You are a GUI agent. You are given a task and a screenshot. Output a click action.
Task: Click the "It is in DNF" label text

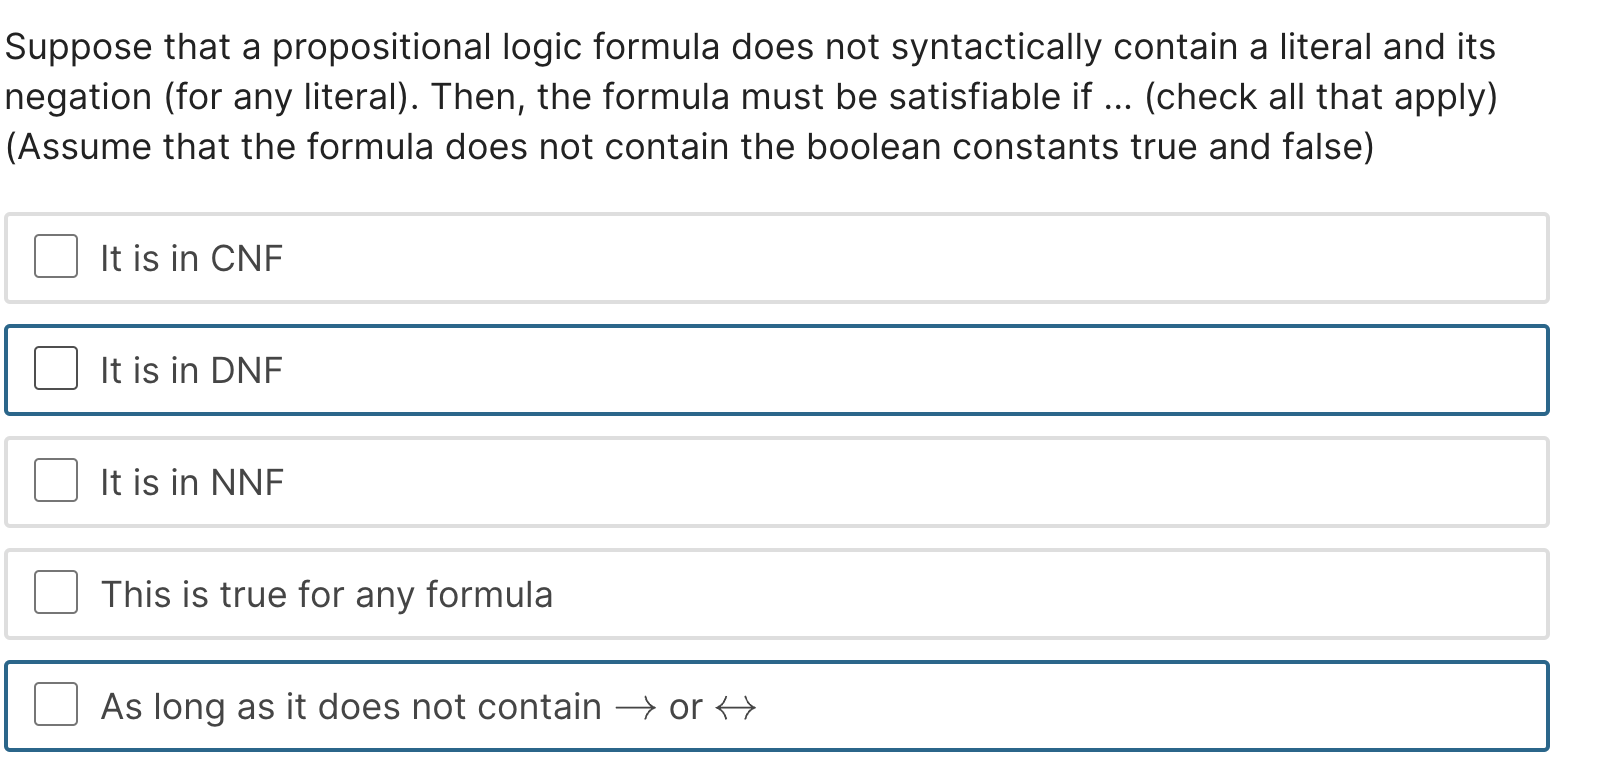click(x=192, y=369)
